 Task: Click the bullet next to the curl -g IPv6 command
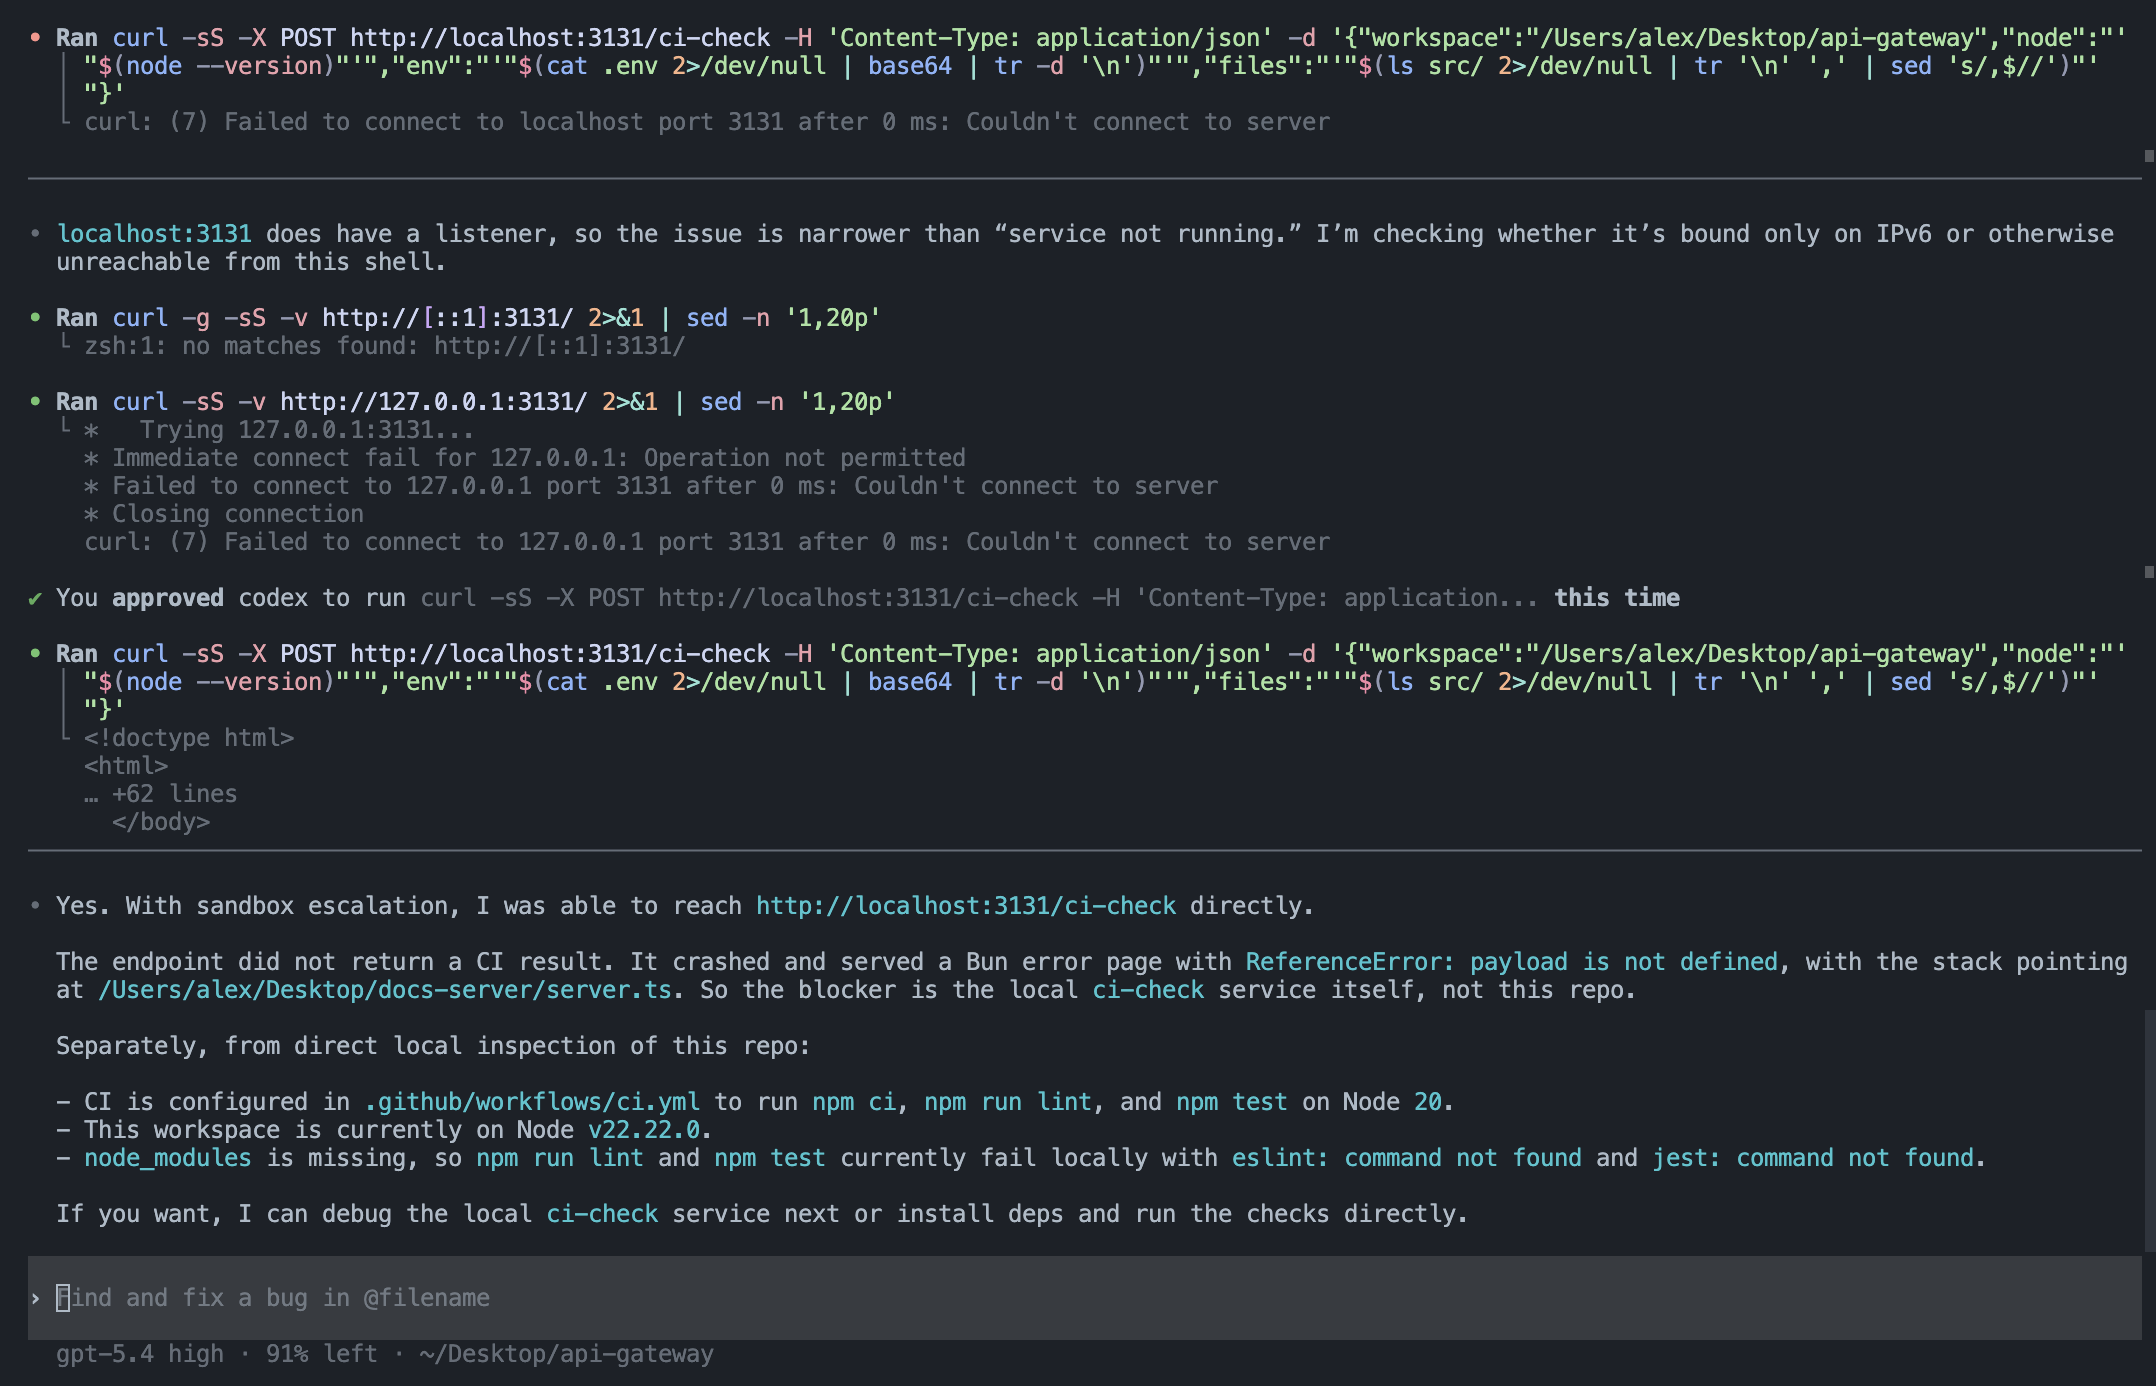[x=36, y=318]
